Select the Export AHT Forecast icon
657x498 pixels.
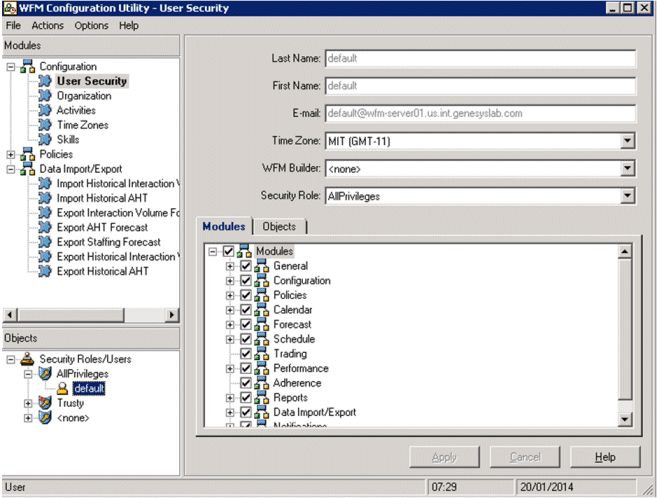coord(45,227)
